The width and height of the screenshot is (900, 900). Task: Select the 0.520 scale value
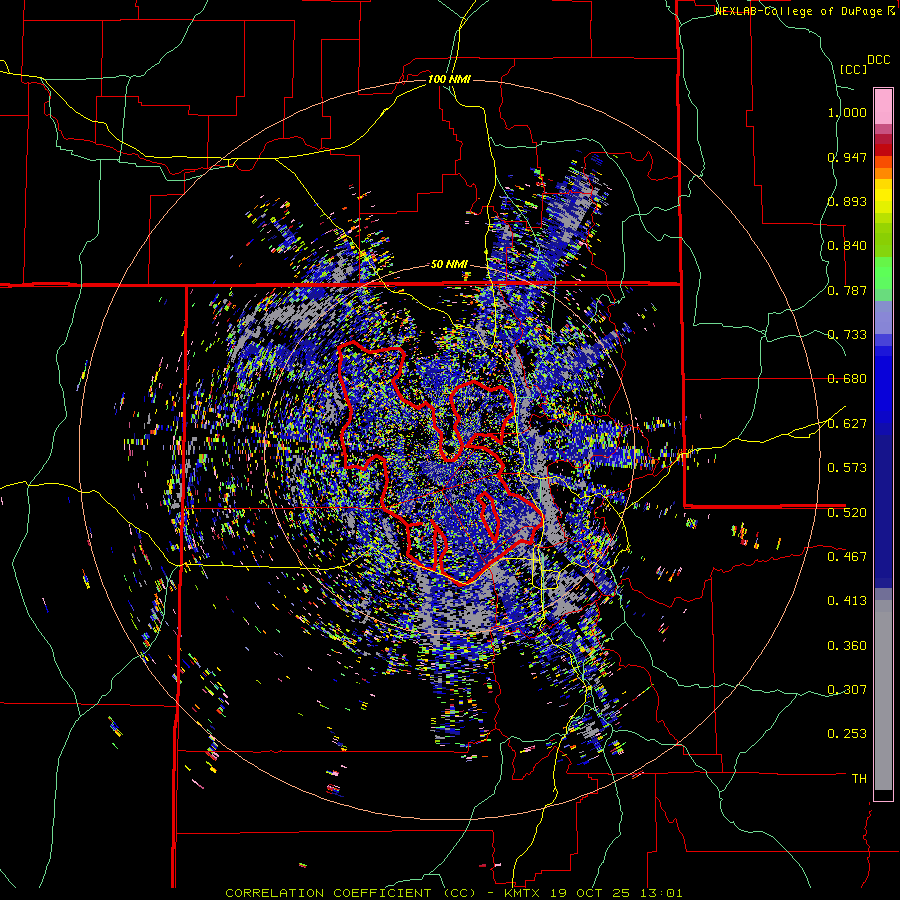click(x=847, y=512)
